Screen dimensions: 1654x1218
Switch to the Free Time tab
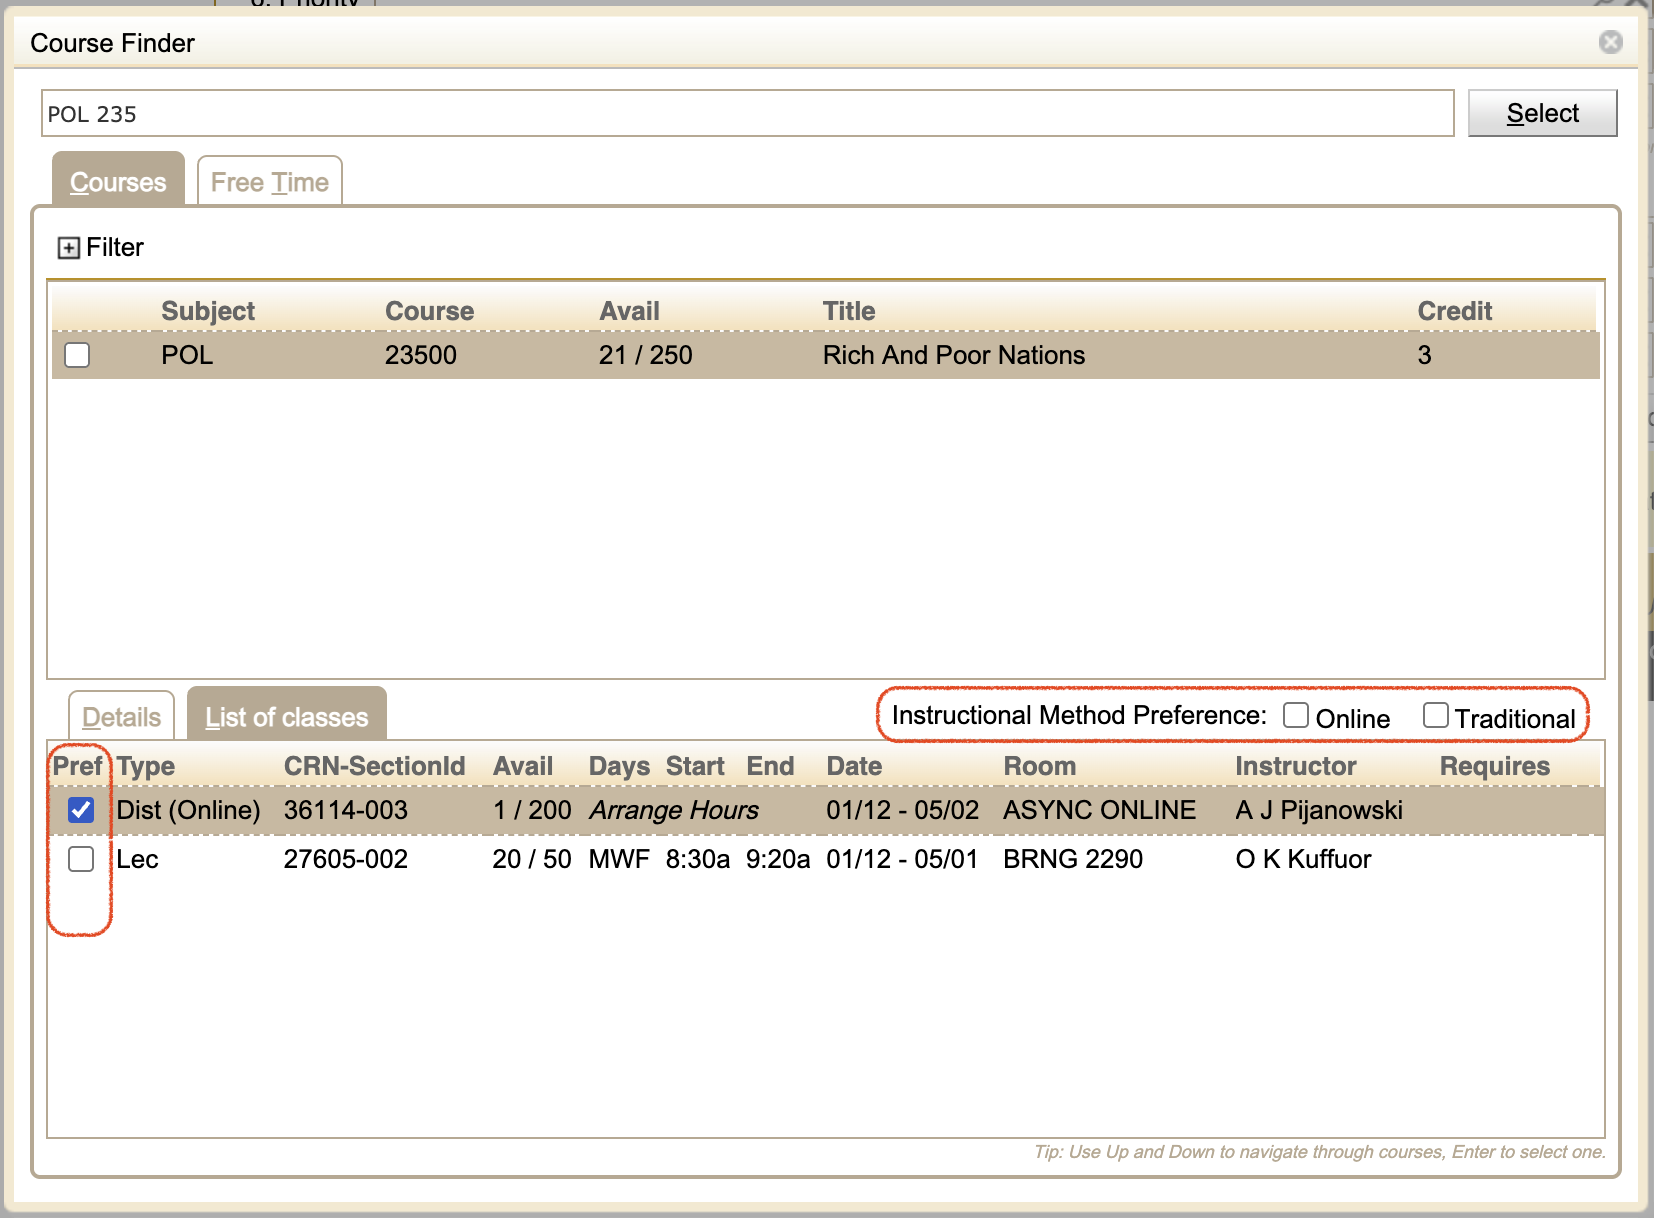pos(269,181)
